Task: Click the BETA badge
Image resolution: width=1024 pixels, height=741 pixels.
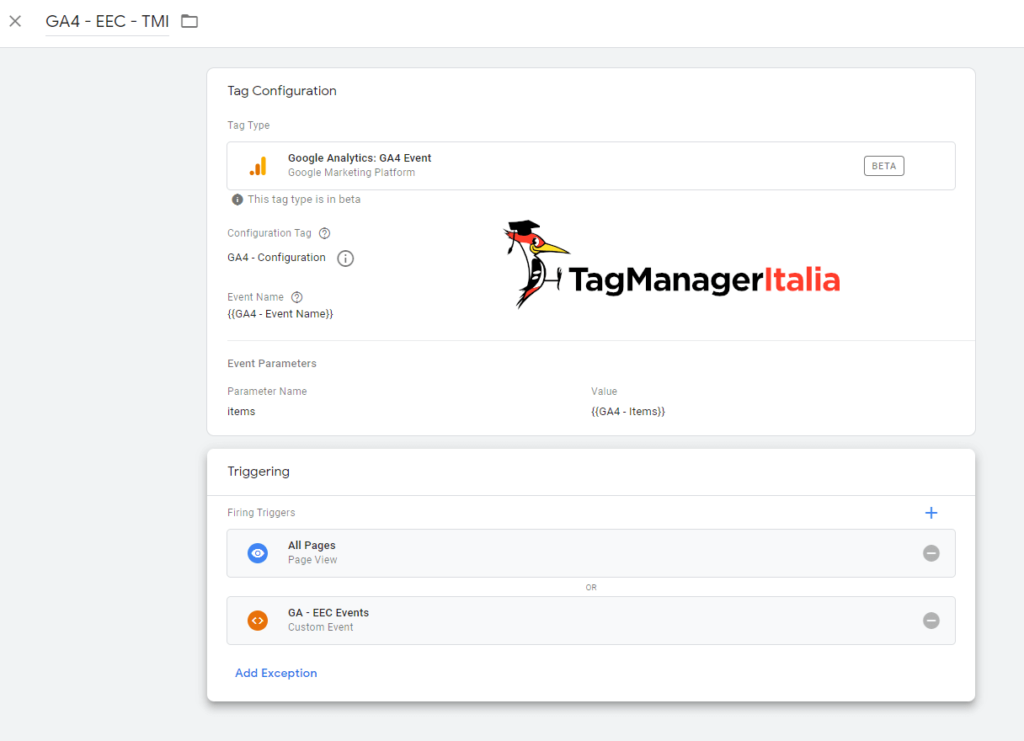Action: coord(884,166)
